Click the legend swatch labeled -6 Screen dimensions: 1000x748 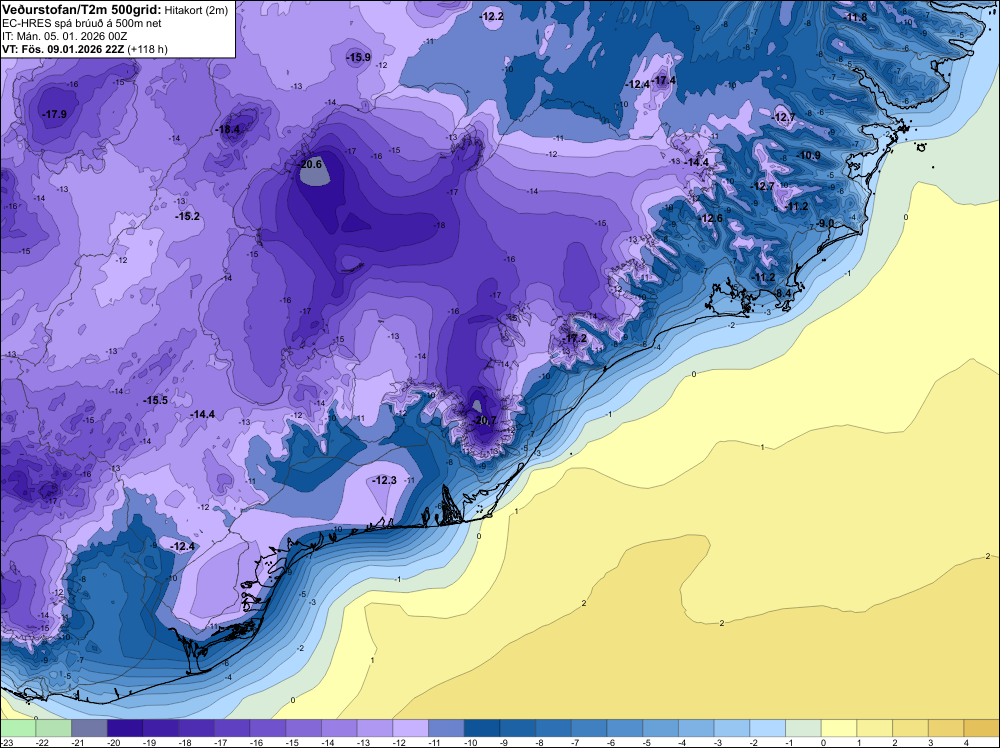[x=625, y=728]
